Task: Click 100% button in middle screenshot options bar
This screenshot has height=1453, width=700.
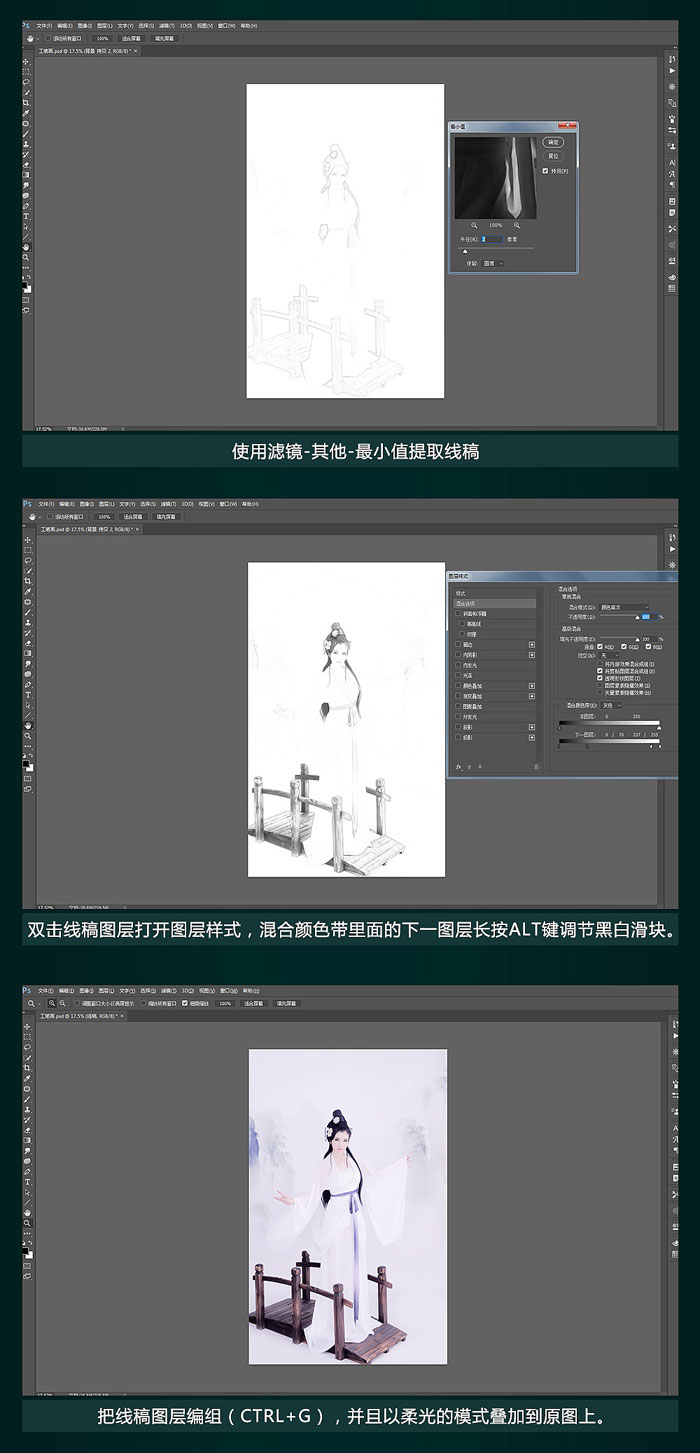Action: pyautogui.click(x=104, y=516)
